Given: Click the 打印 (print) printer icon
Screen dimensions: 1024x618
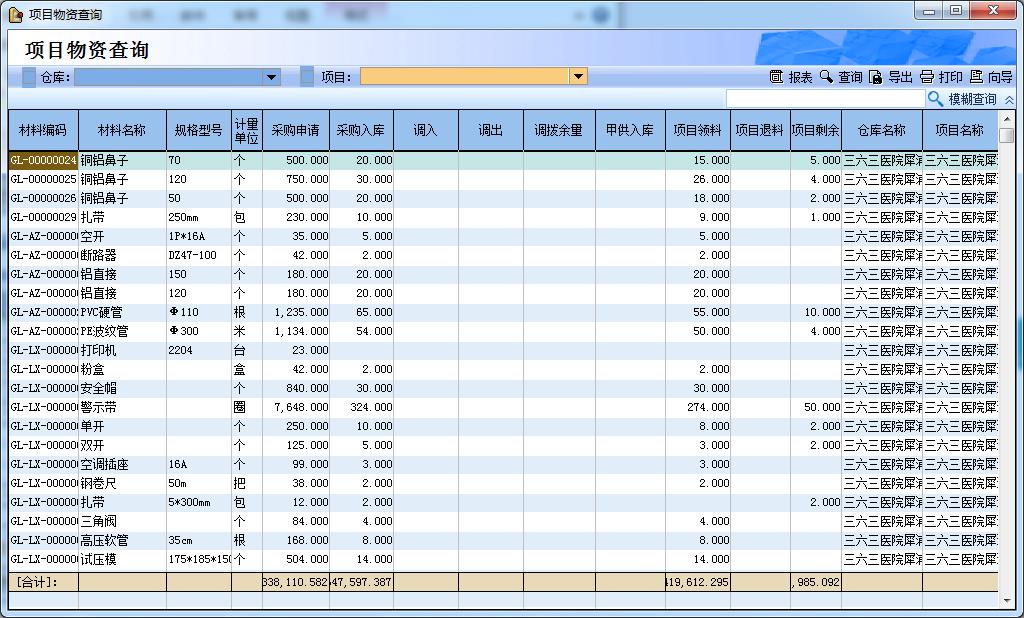Looking at the screenshot, I should pos(926,77).
